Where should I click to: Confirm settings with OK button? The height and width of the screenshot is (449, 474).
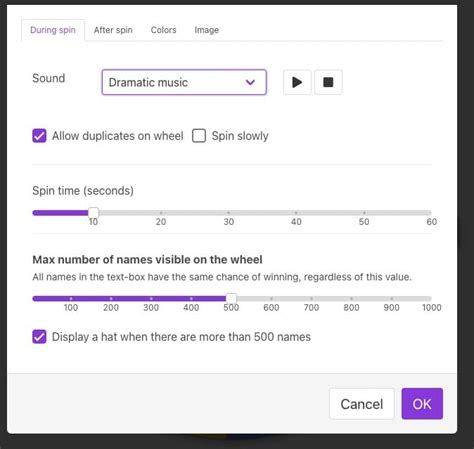pyautogui.click(x=422, y=404)
